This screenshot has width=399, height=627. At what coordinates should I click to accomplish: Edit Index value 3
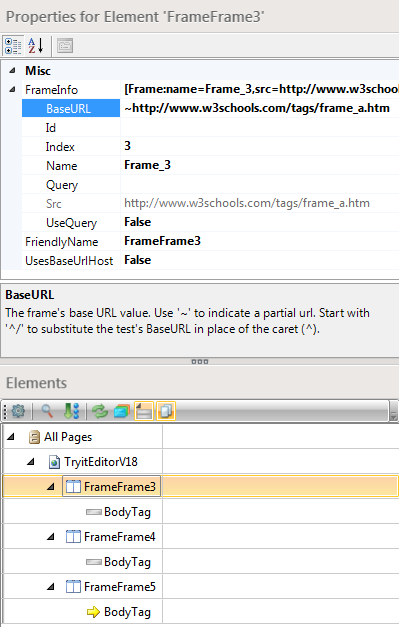point(260,146)
